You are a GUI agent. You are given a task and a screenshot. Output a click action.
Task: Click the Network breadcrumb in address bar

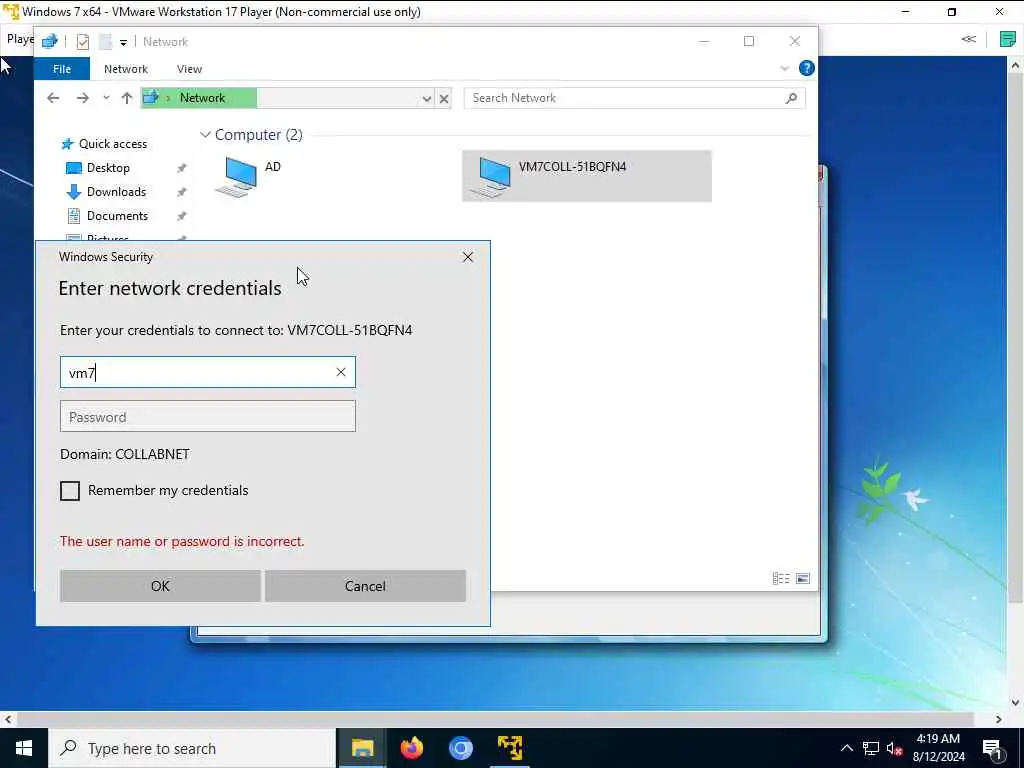202,98
